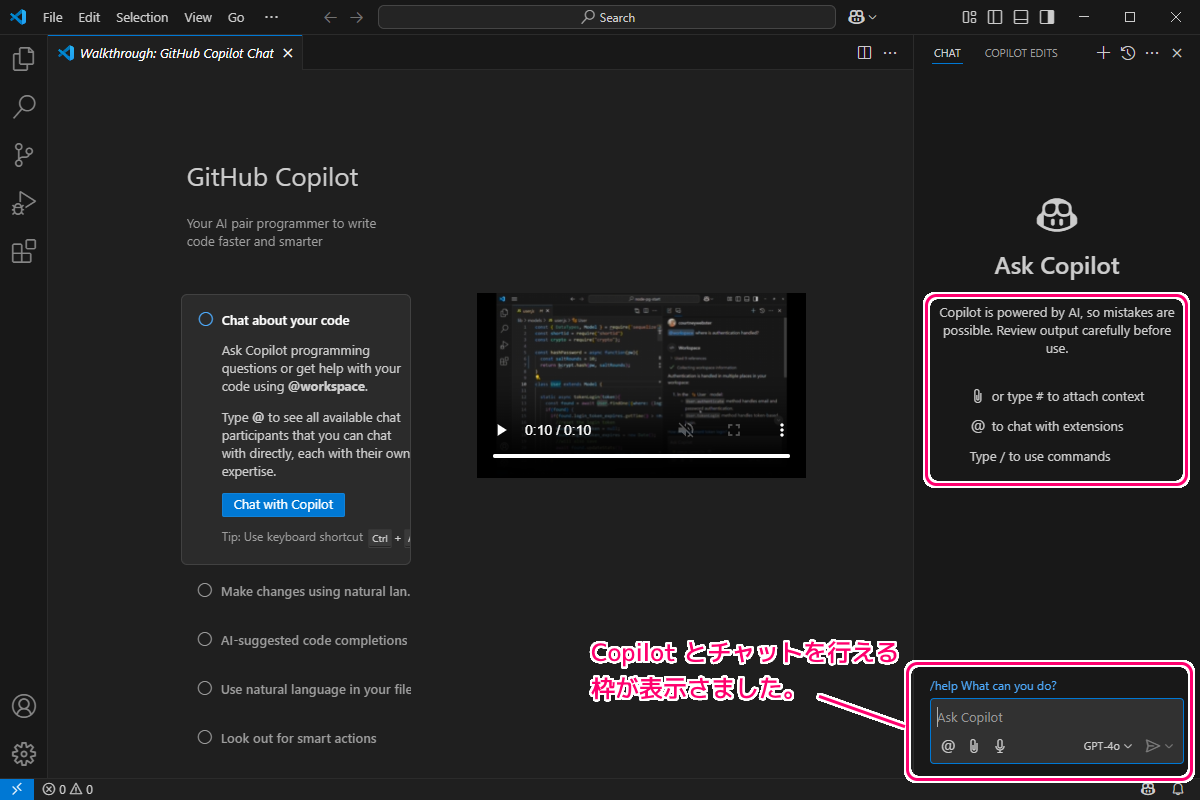Open the Copilot icon in the status bar
This screenshot has height=800, width=1200.
coord(1150,789)
